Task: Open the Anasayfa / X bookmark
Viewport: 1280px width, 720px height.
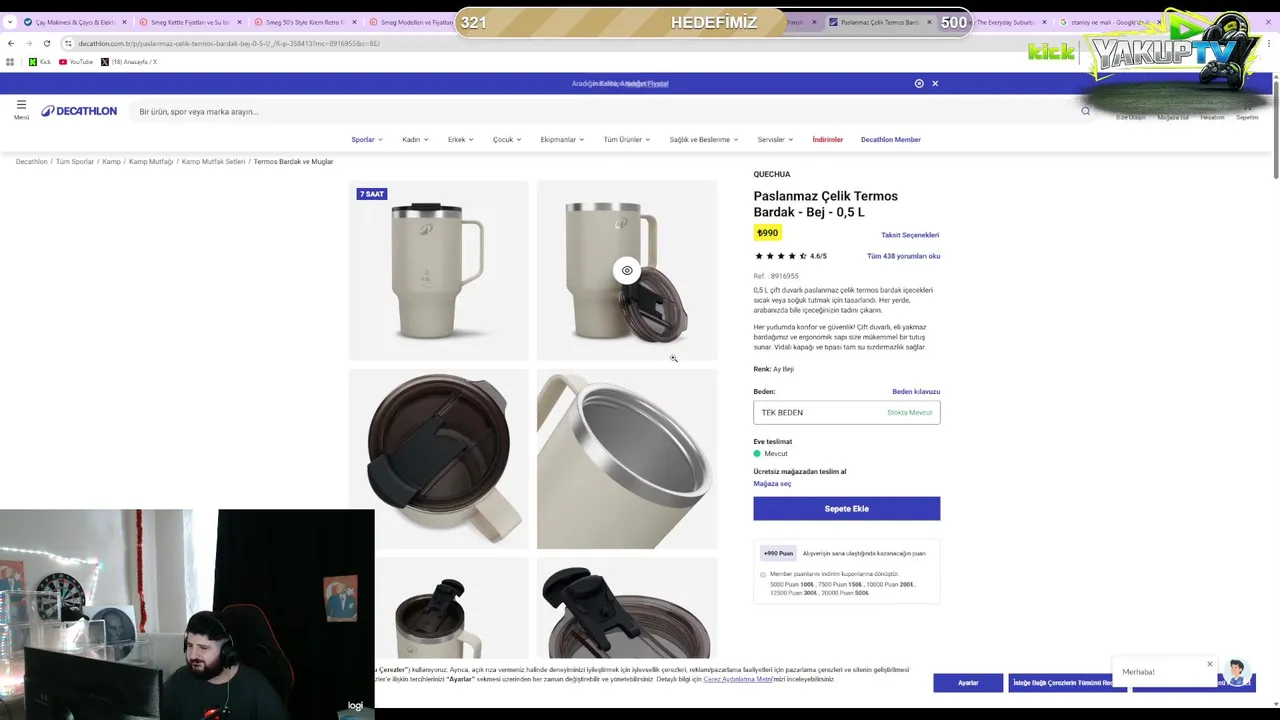Action: pyautogui.click(x=129, y=62)
